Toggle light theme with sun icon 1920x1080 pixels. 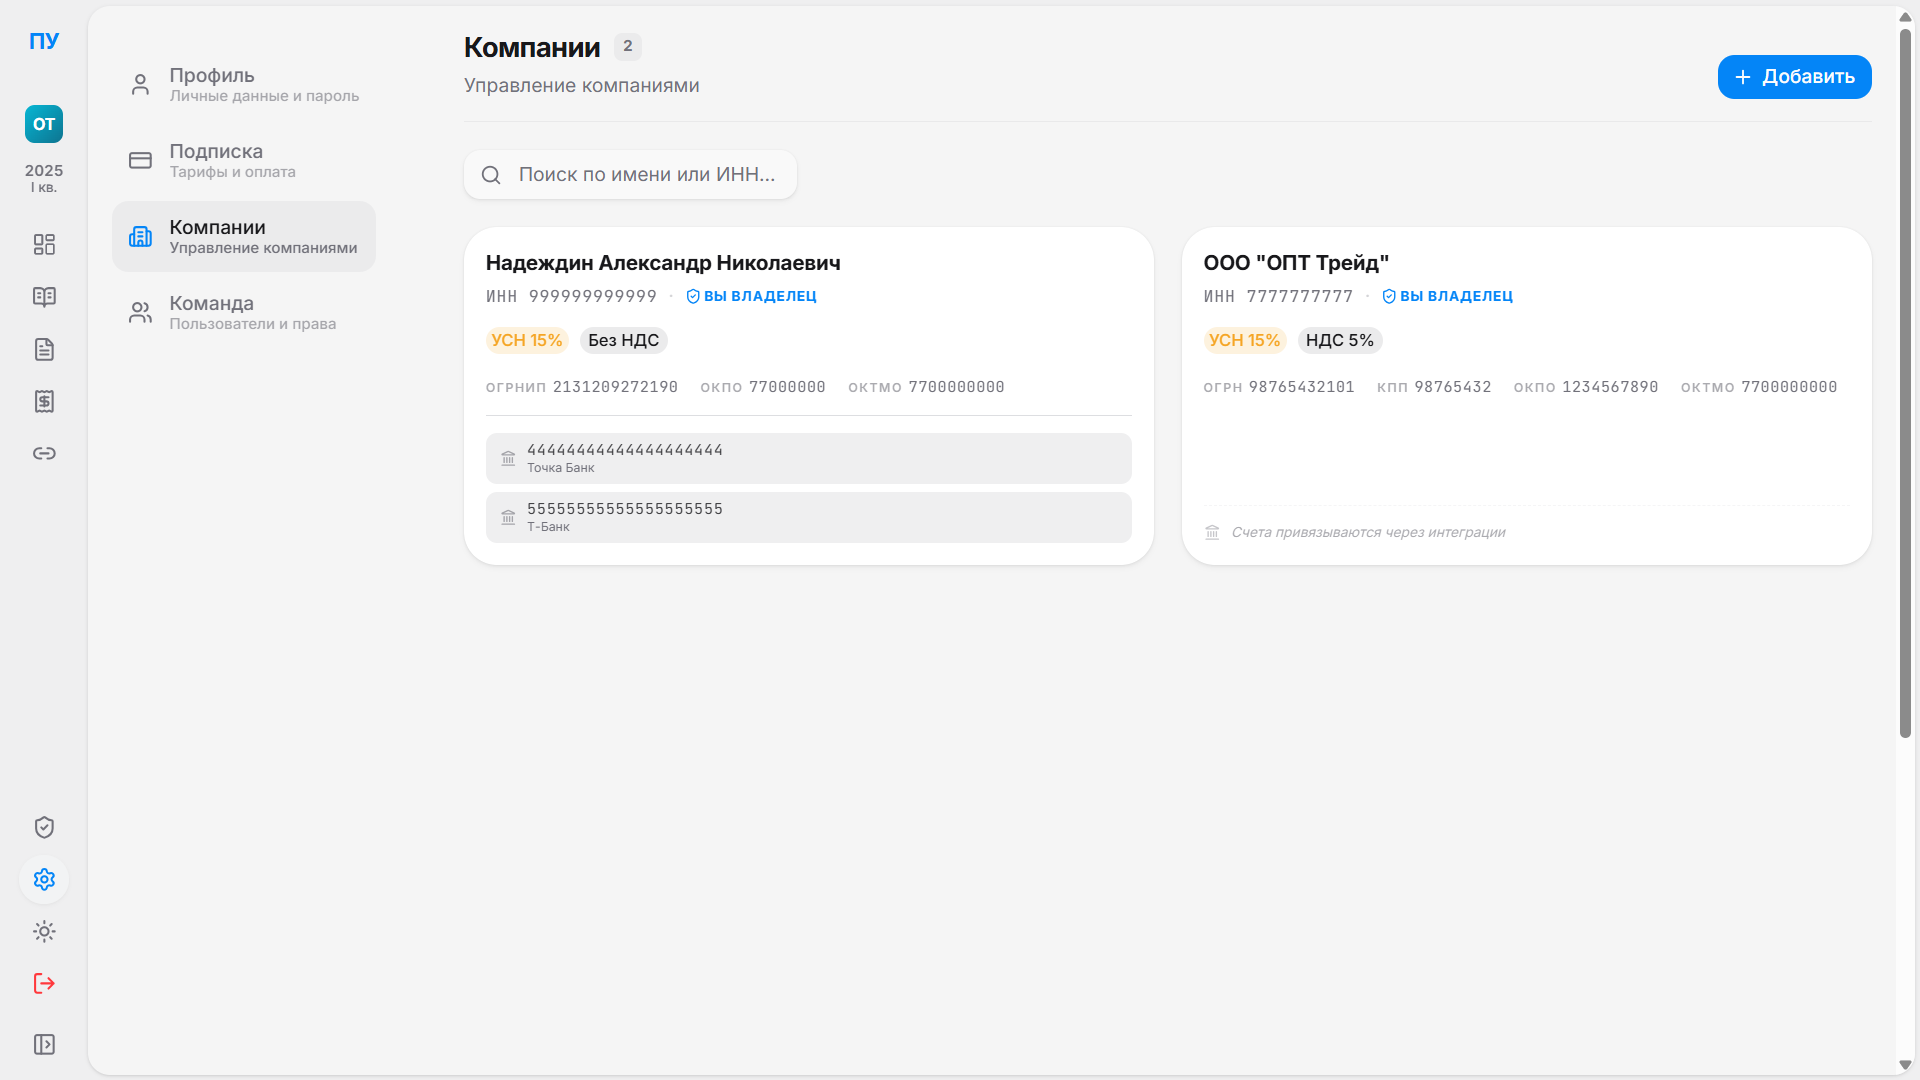click(x=44, y=931)
